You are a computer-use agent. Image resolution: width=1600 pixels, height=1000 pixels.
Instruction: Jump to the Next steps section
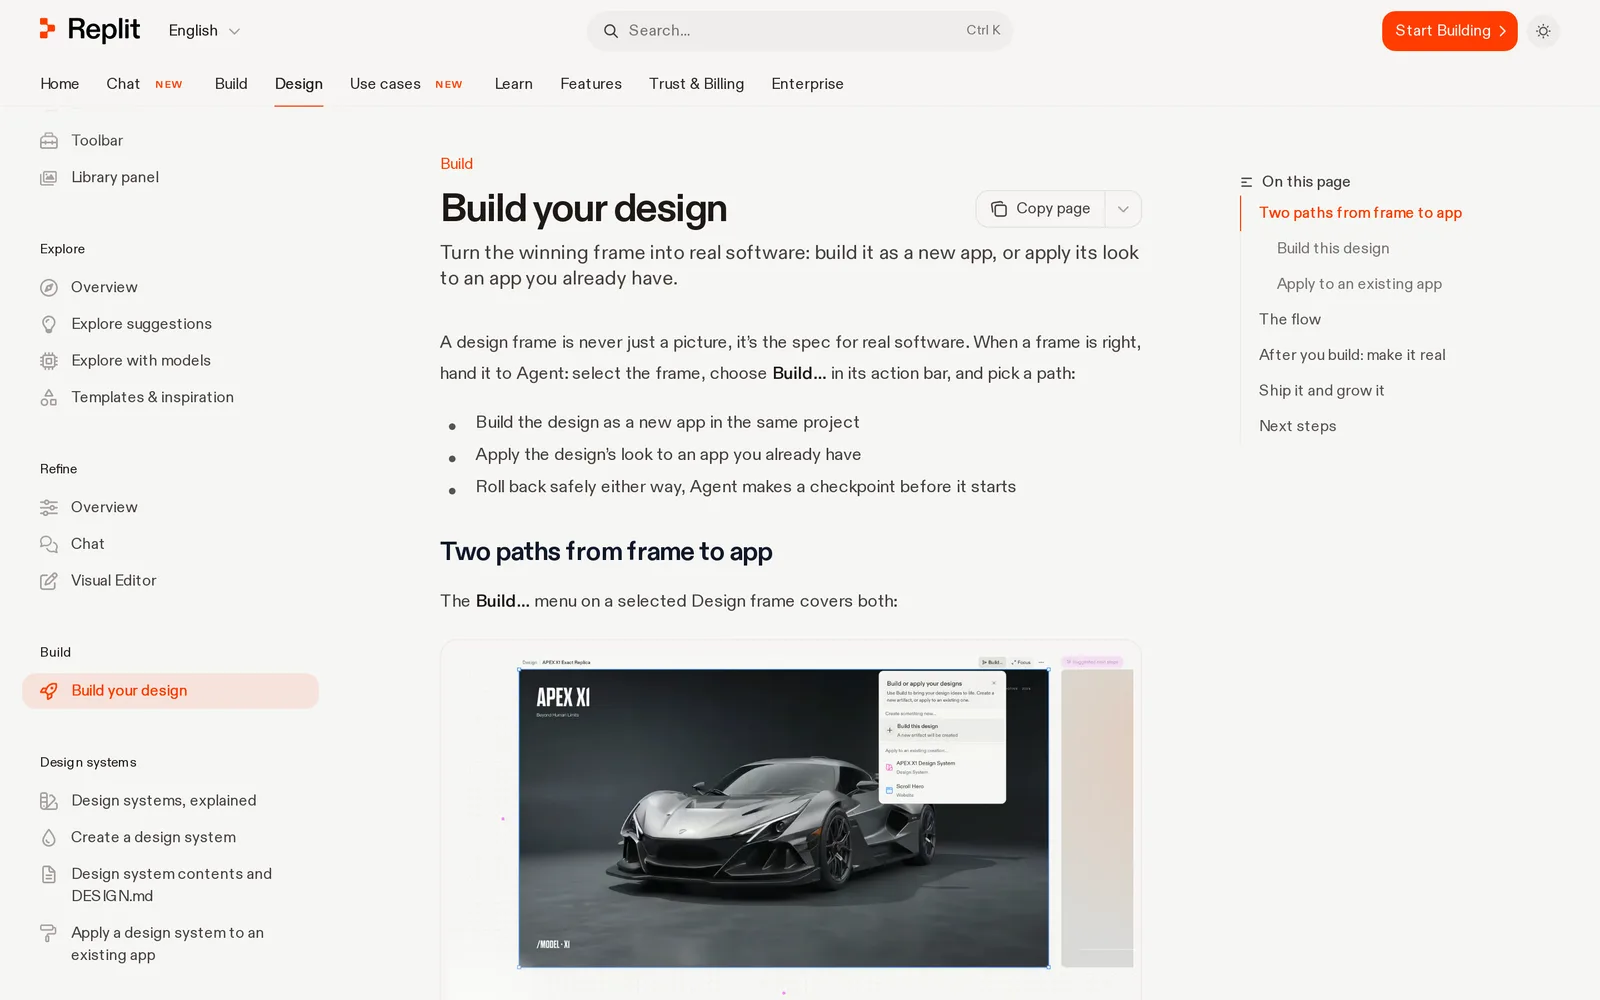click(x=1297, y=426)
